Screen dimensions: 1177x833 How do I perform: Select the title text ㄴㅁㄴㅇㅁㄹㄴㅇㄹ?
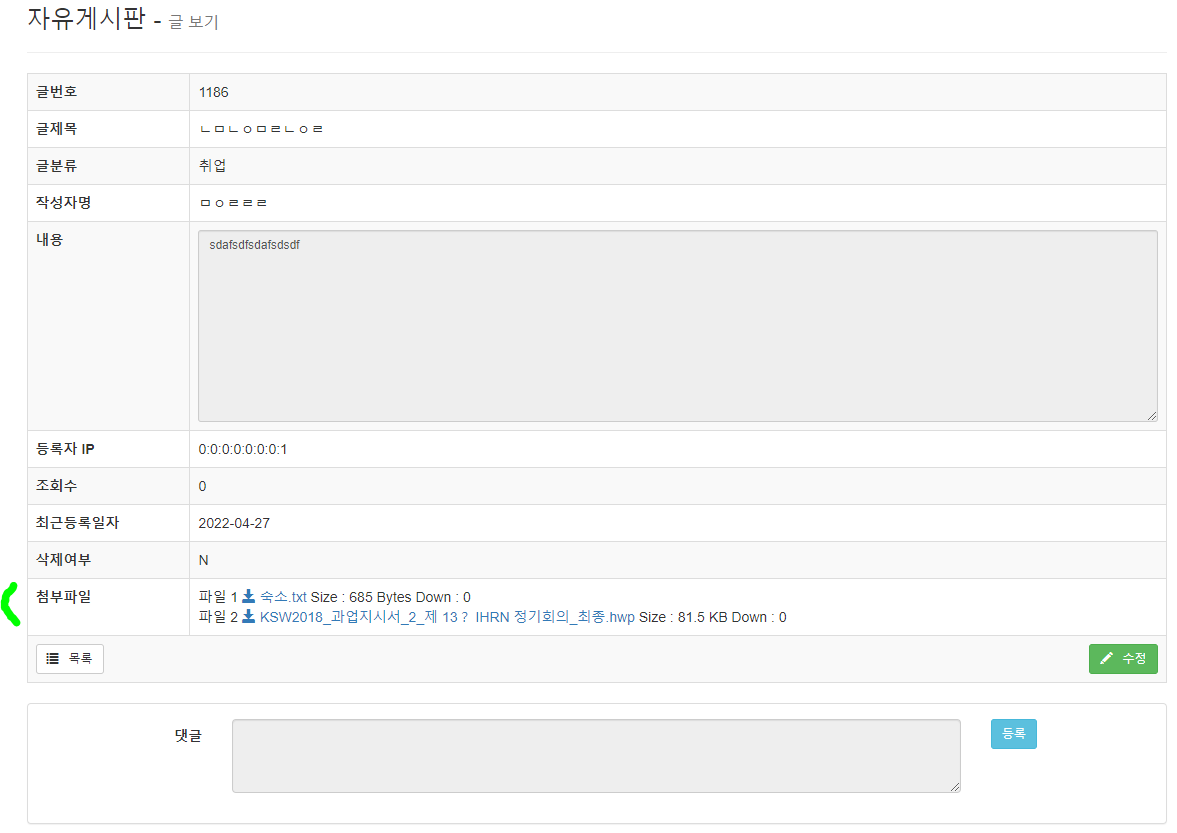(261, 129)
